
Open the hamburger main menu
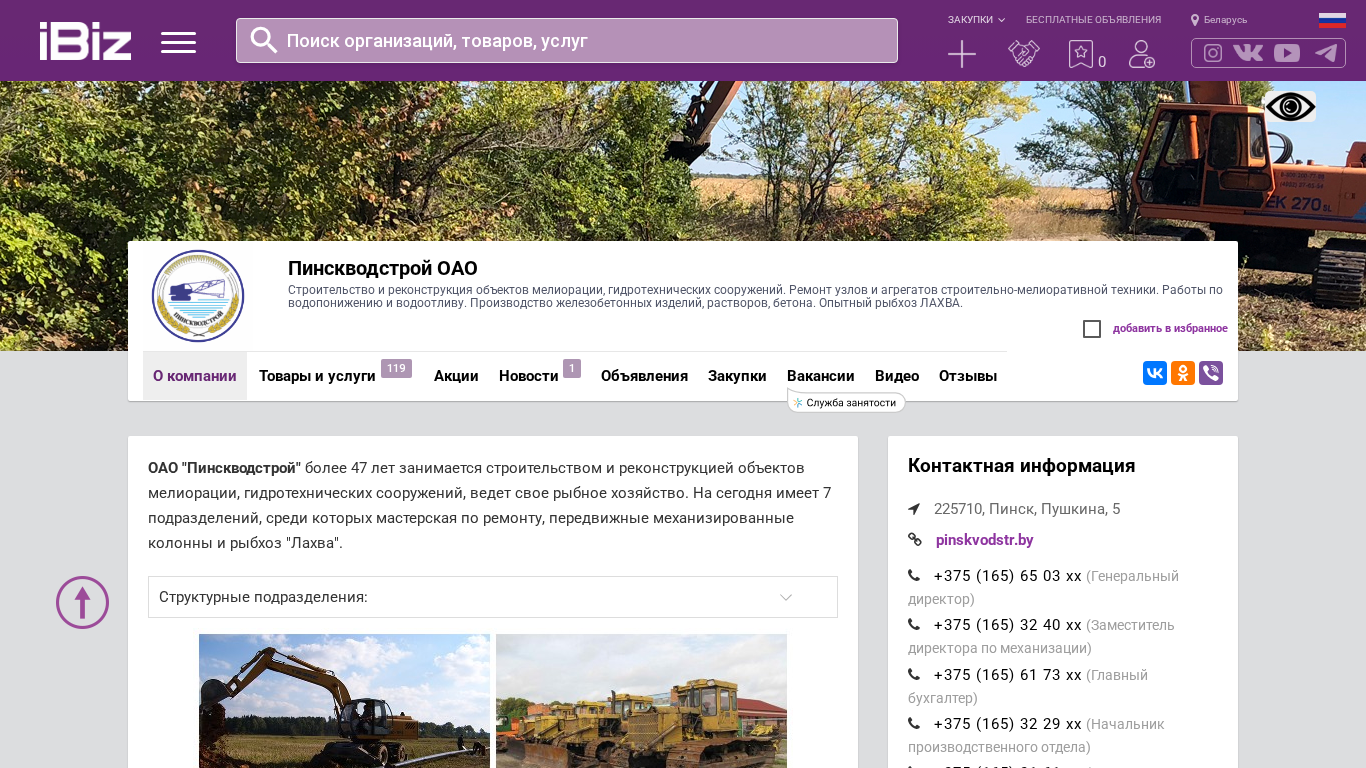(178, 42)
